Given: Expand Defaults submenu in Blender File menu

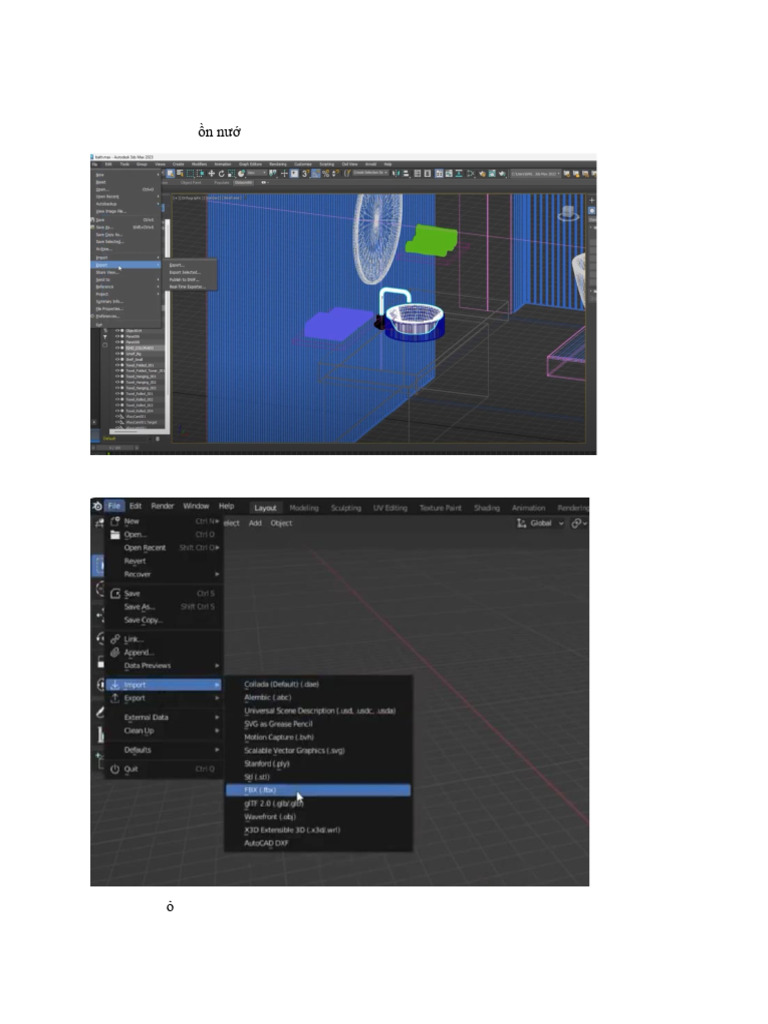Looking at the screenshot, I should pos(165,750).
